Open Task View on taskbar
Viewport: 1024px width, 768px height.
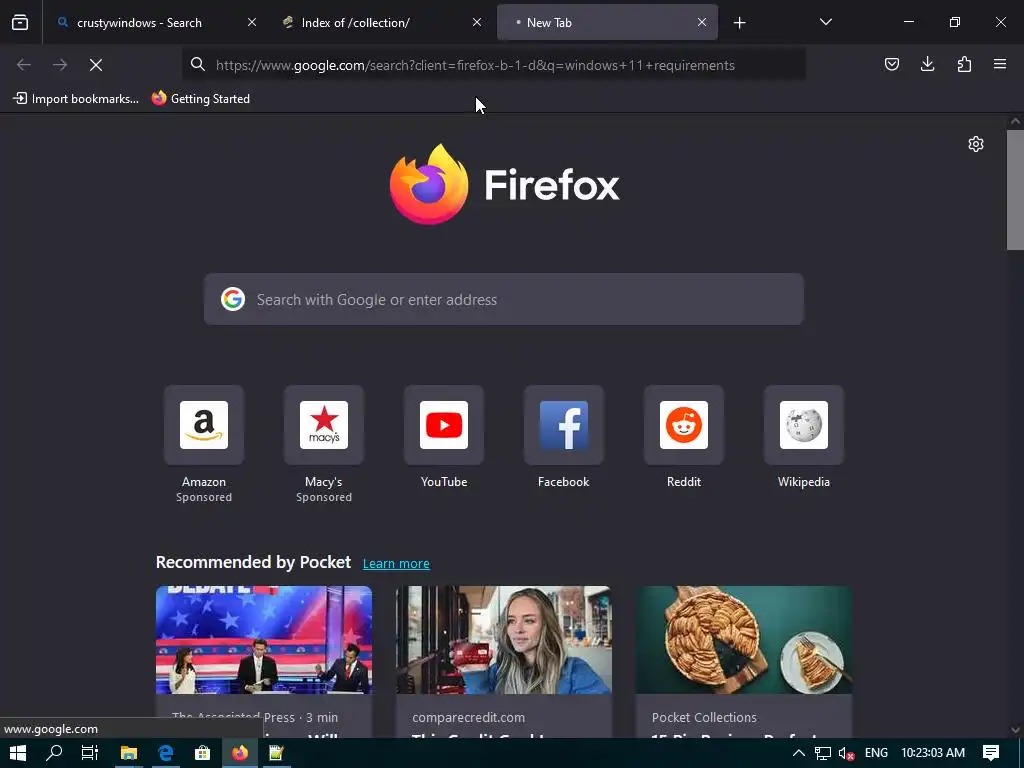tap(89, 753)
